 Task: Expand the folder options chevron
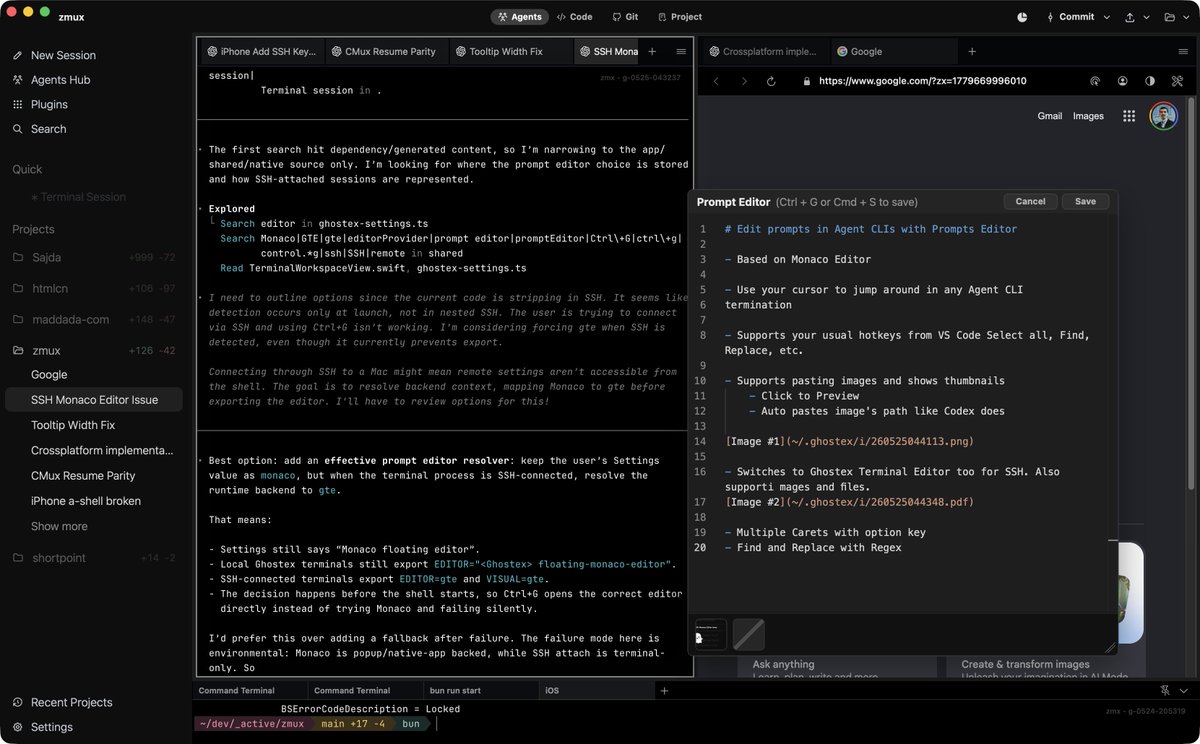[1186, 17]
